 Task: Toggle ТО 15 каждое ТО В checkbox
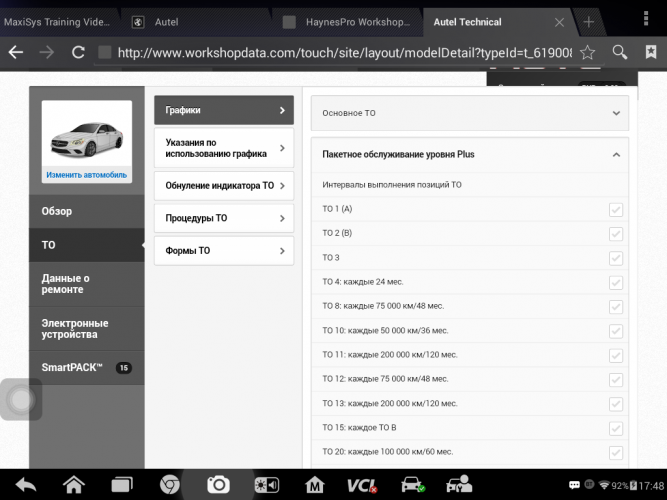click(x=616, y=428)
